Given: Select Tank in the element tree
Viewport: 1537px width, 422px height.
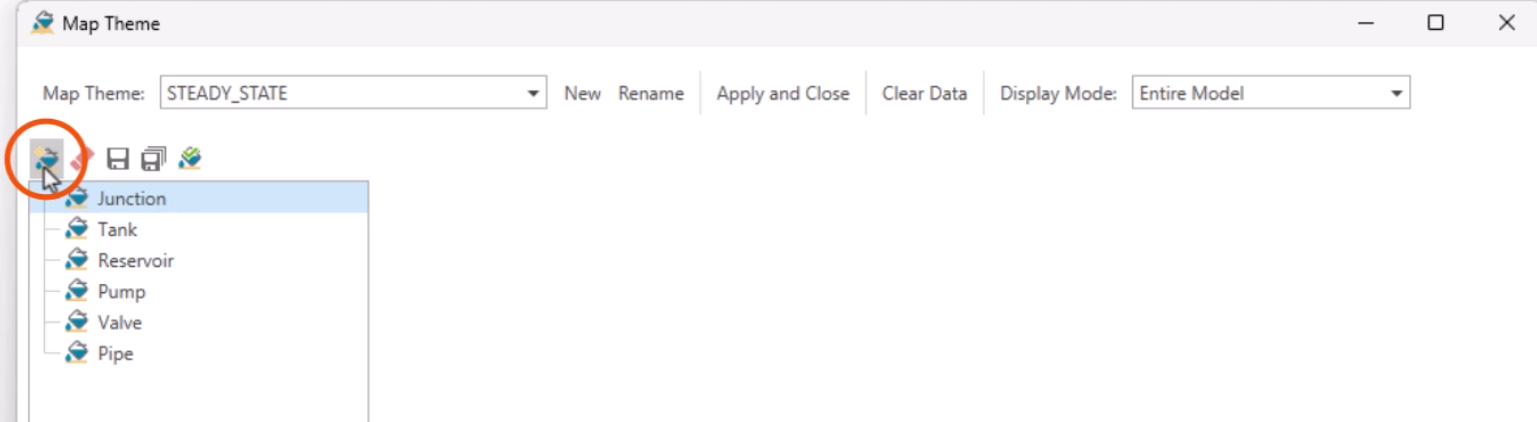Looking at the screenshot, I should click(117, 229).
